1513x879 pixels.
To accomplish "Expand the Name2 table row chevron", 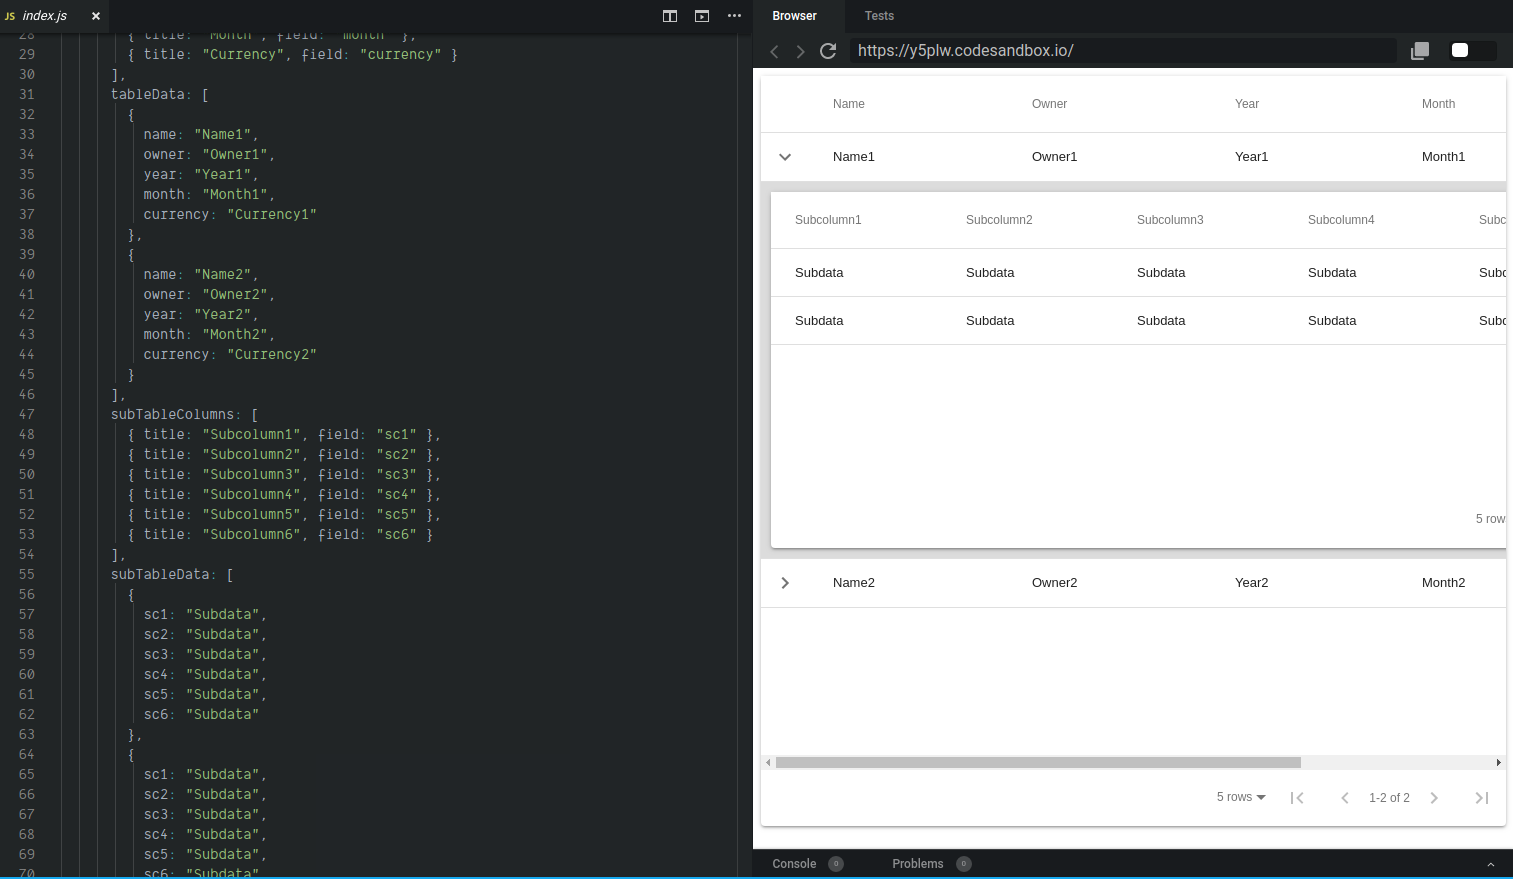I will pyautogui.click(x=785, y=582).
